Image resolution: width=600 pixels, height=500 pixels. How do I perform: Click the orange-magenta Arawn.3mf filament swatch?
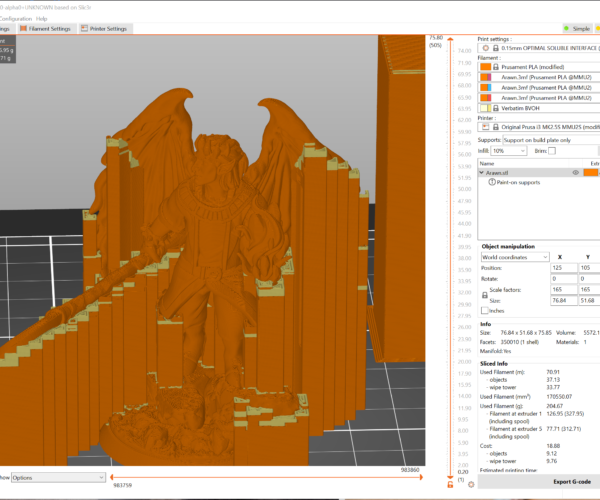point(486,77)
